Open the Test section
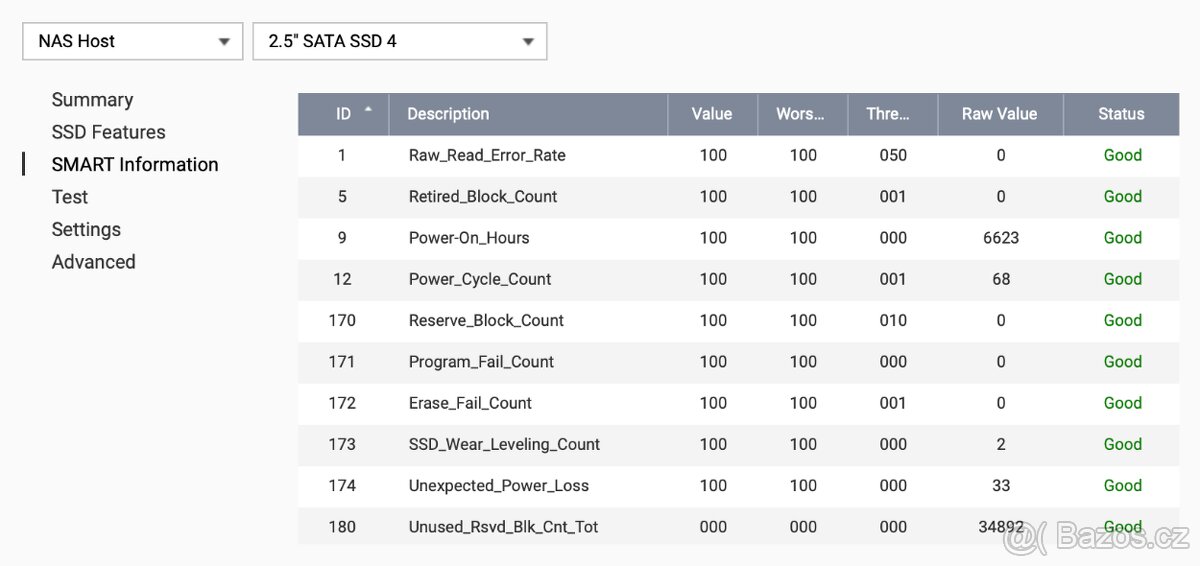Screen dimensions: 1200x566 point(70,197)
